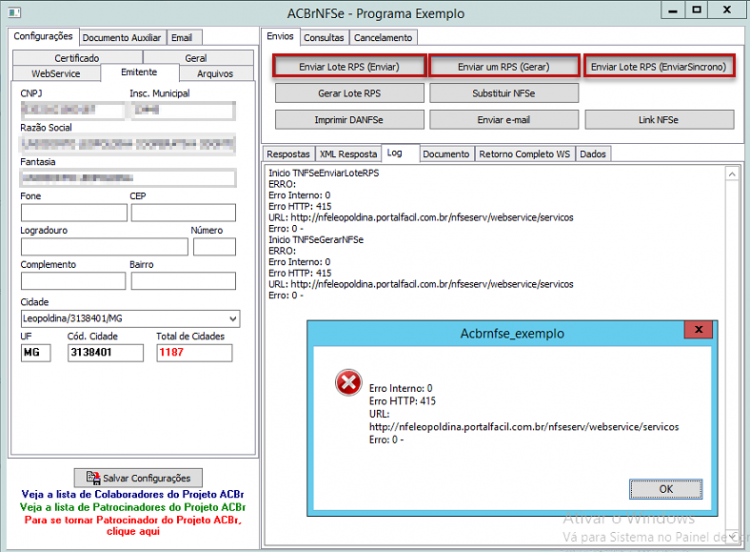Viewport: 750px width, 552px height.
Task: Open the Email tab
Action: [x=182, y=38]
